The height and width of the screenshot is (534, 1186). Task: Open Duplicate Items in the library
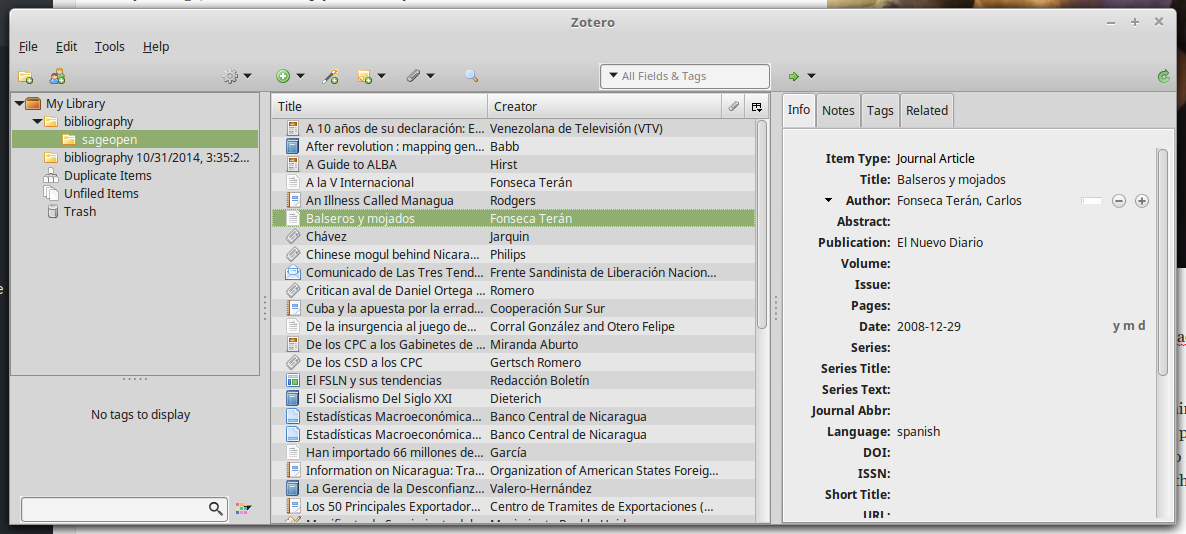[135, 175]
